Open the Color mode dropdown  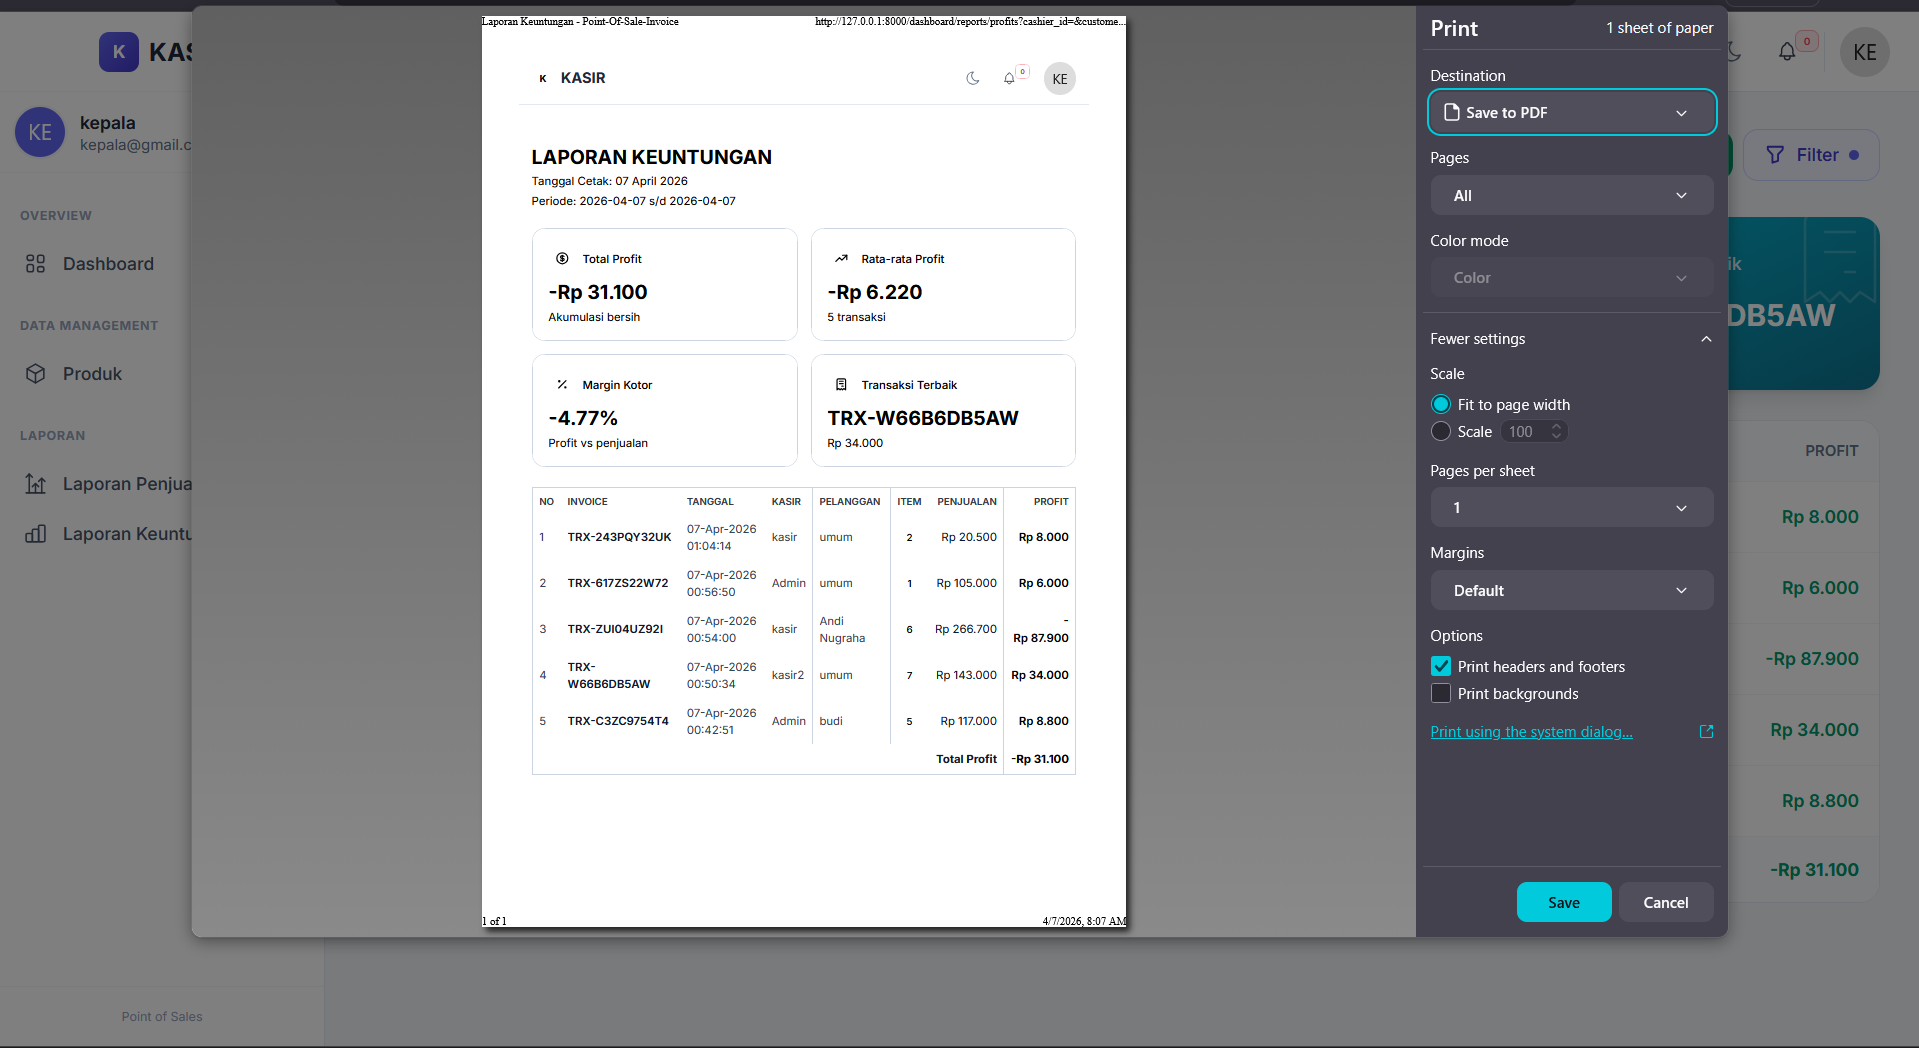point(1572,277)
